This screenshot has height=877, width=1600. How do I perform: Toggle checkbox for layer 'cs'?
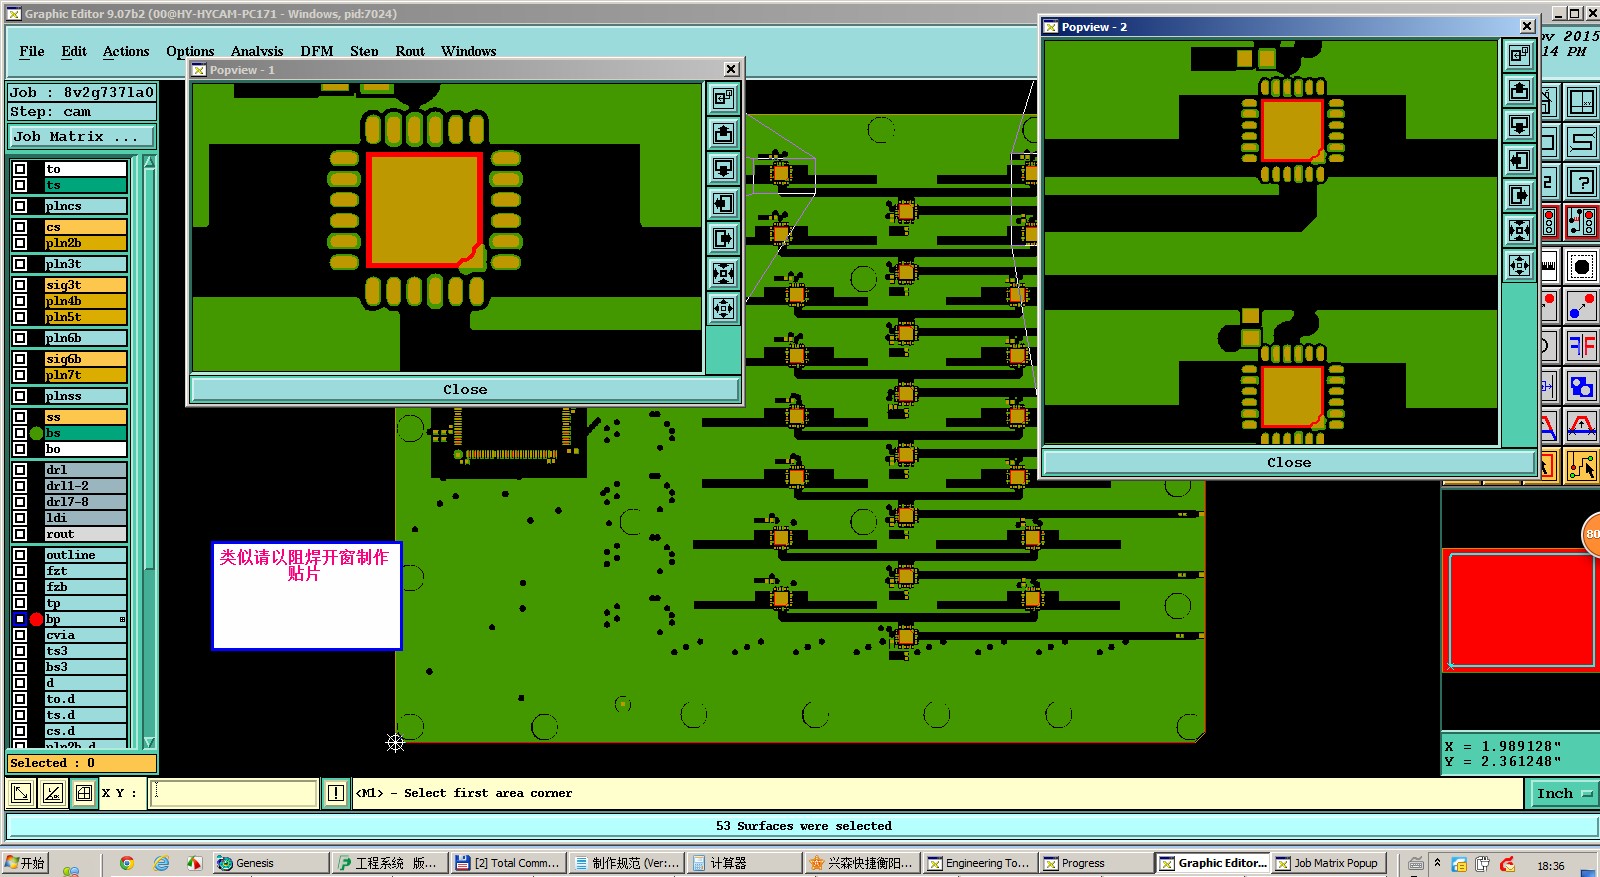tap(20, 227)
